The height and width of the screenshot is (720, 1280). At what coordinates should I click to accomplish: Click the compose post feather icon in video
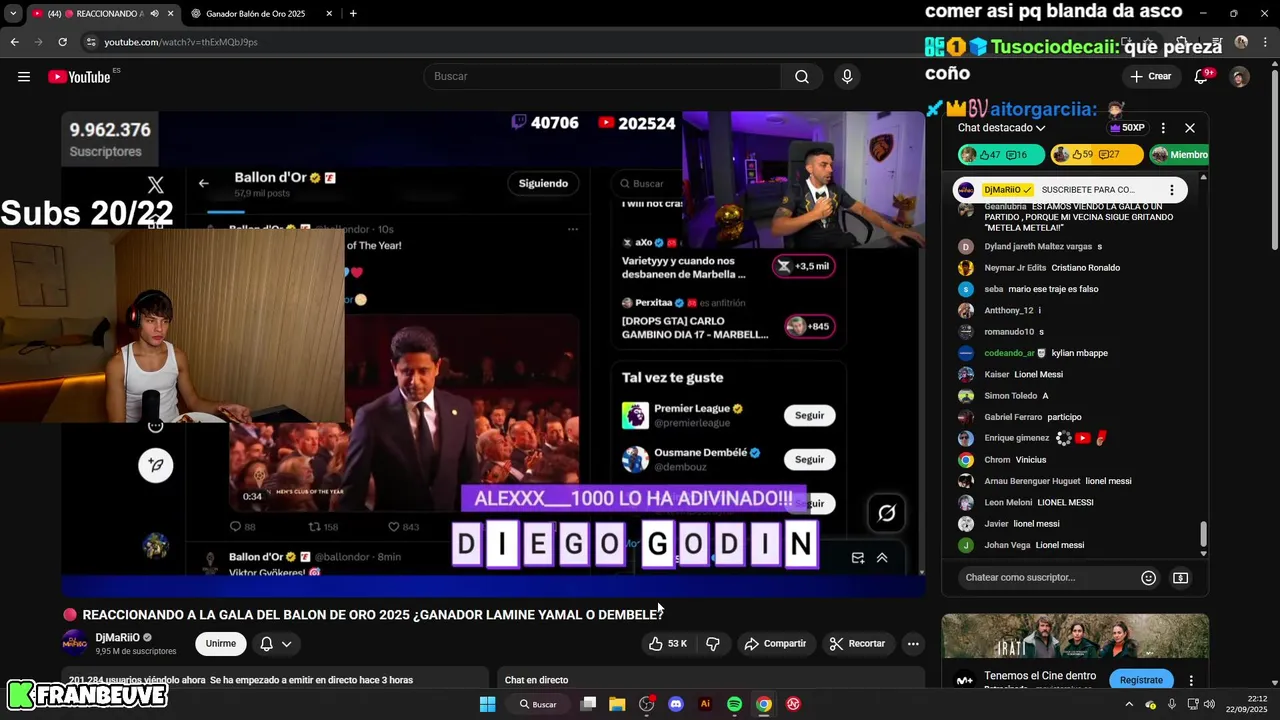point(155,465)
